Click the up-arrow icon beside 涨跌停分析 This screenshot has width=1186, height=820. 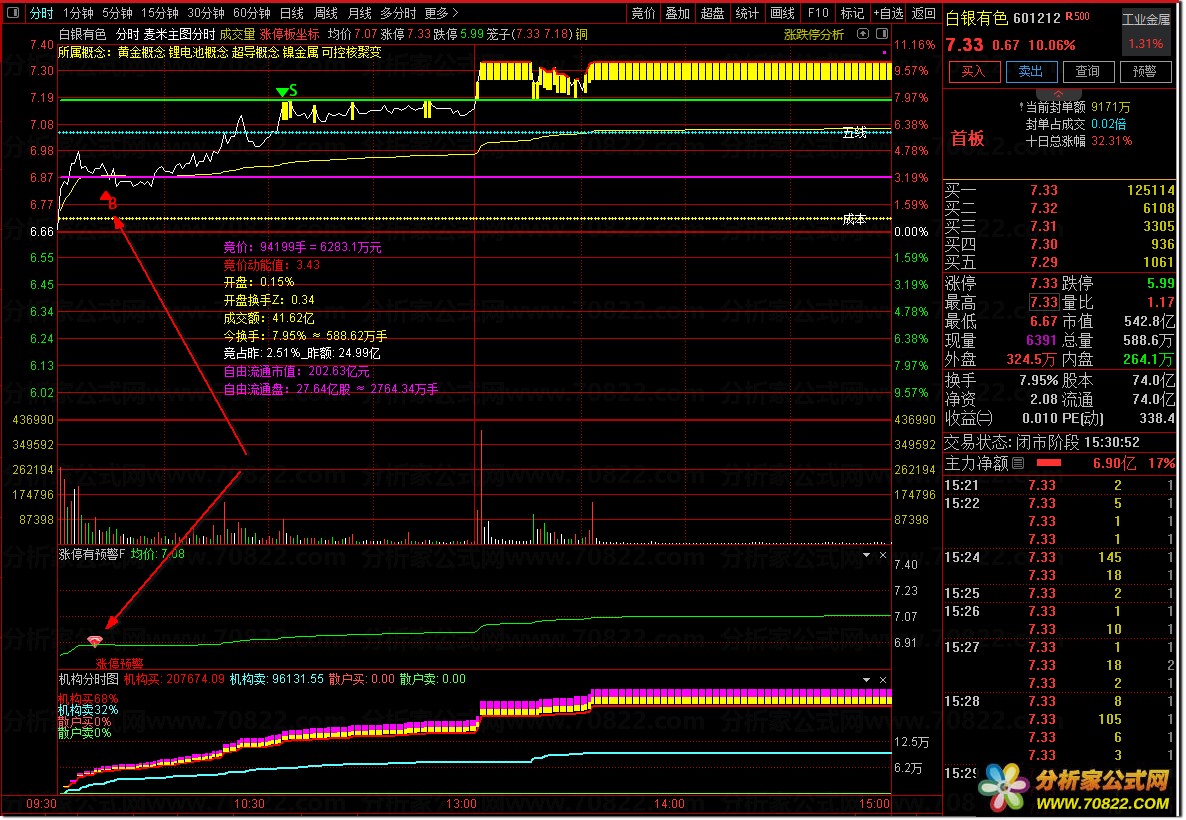click(862, 34)
